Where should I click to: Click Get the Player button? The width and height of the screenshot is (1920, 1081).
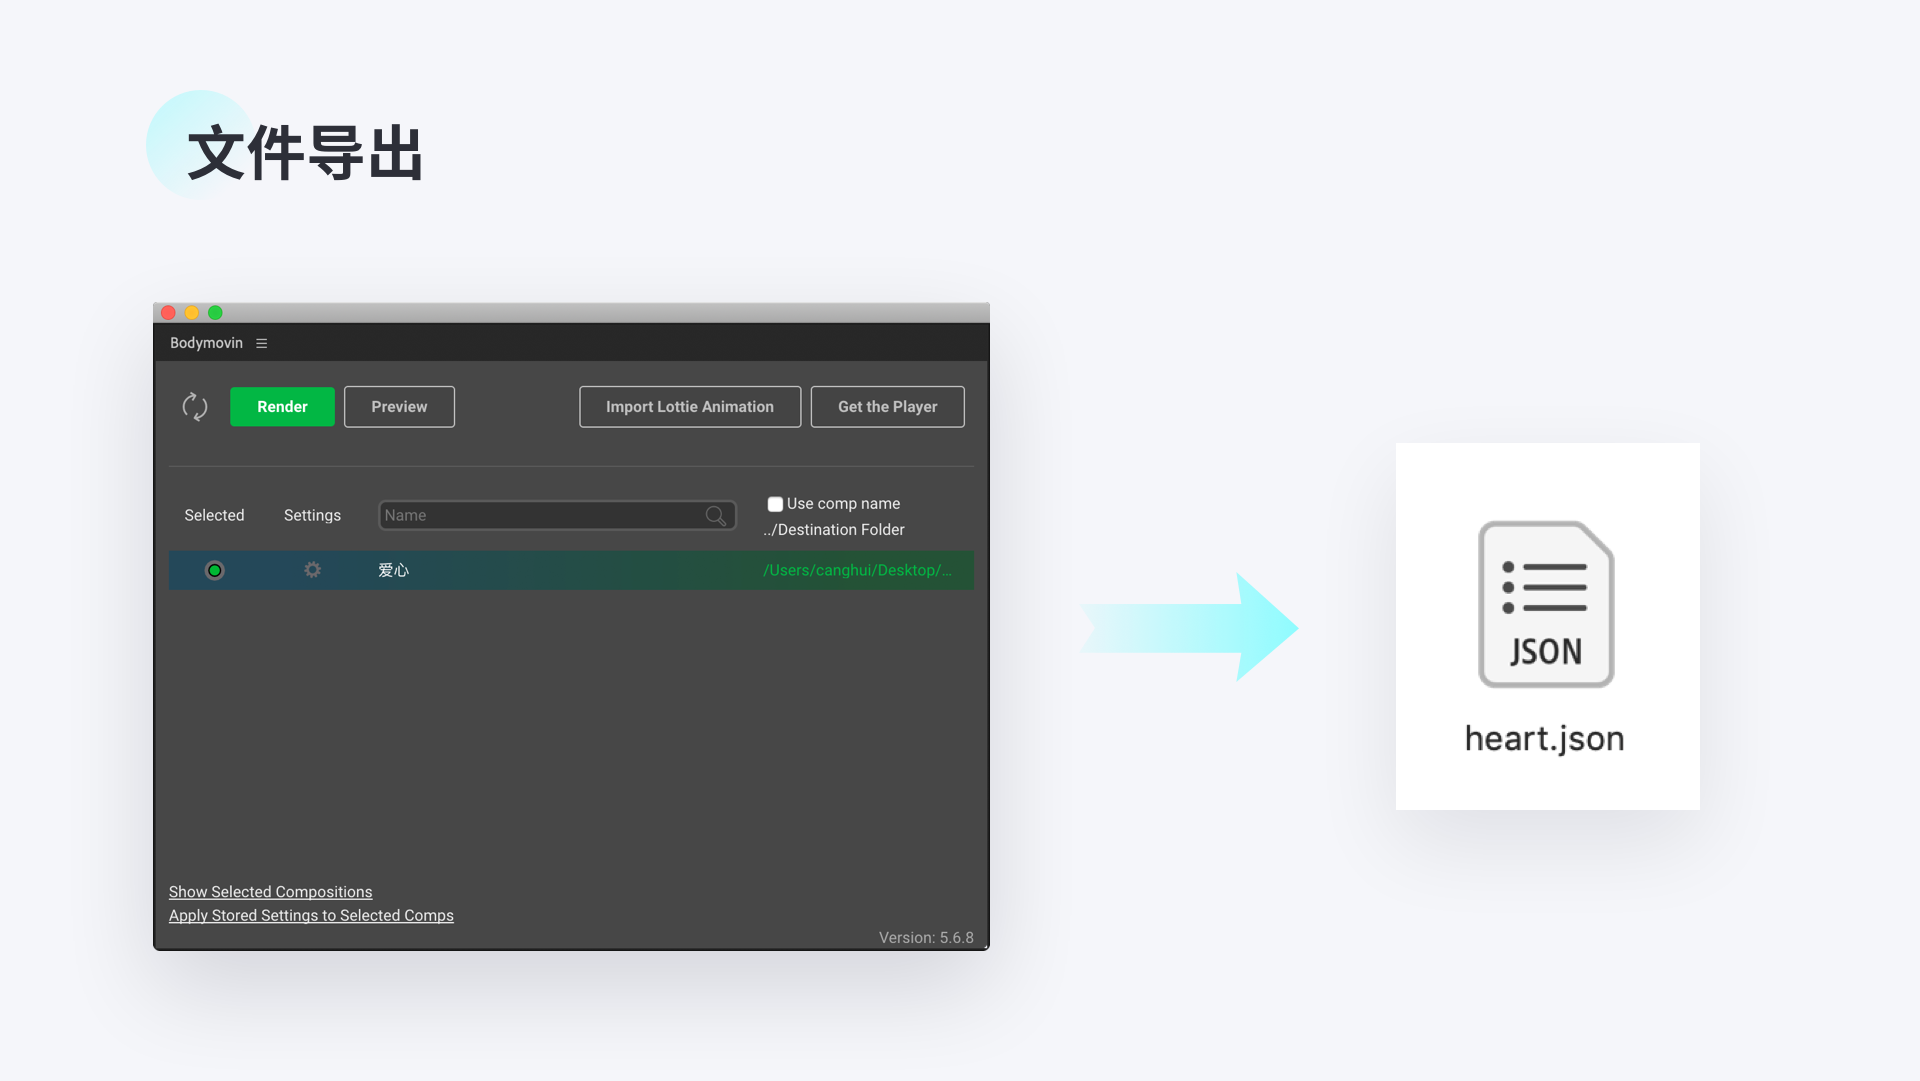[x=887, y=407]
